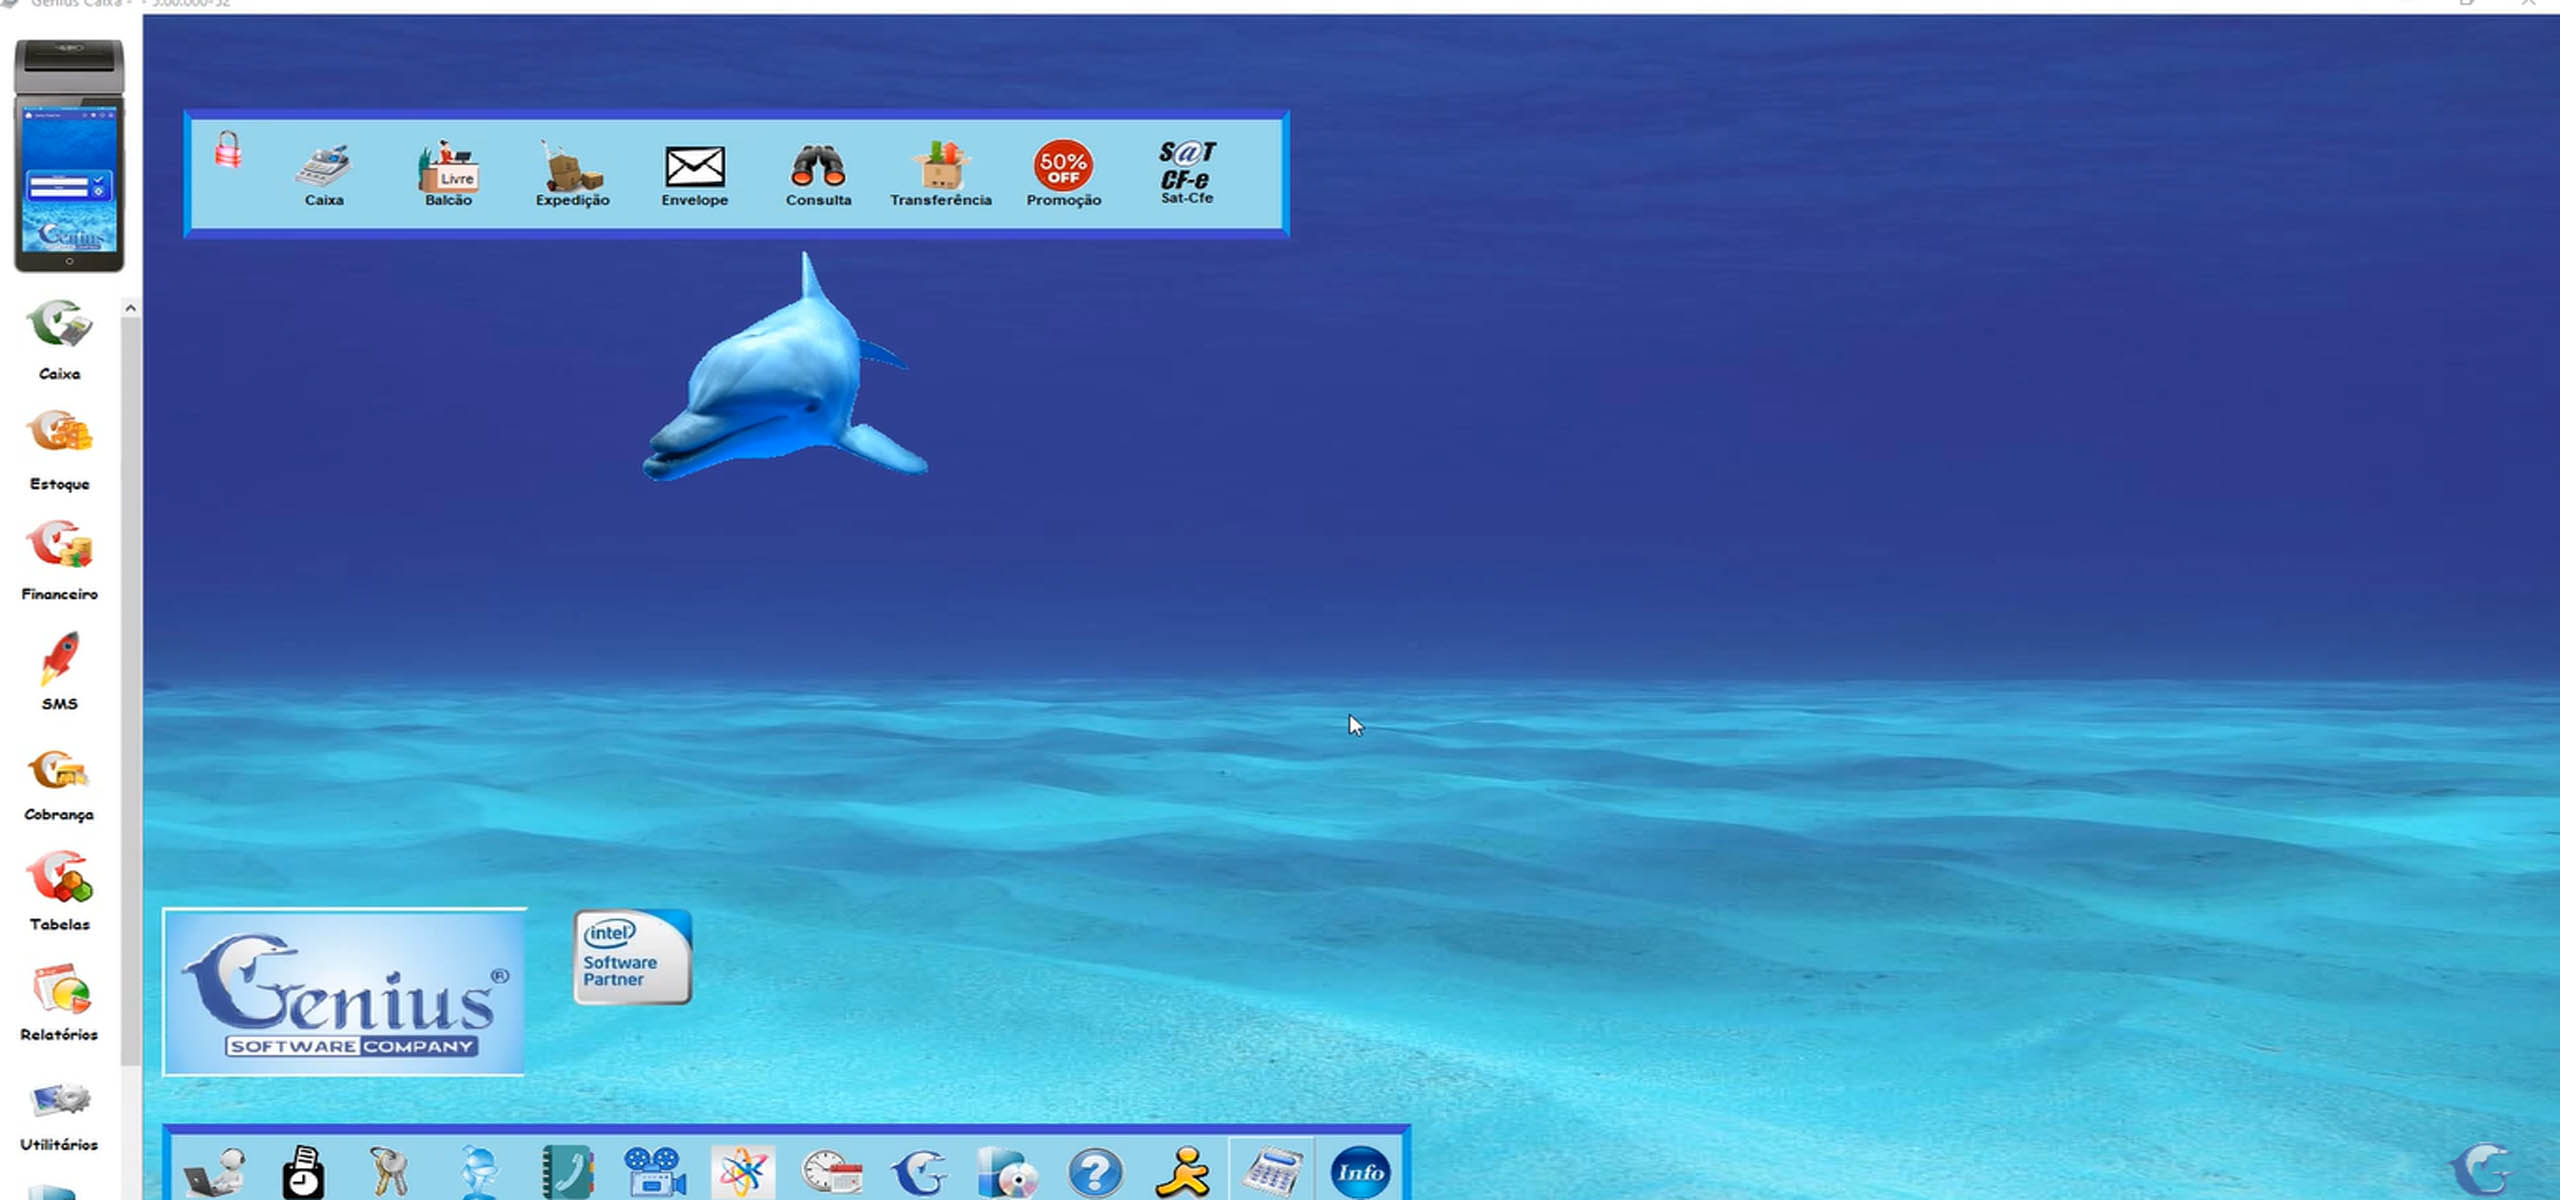This screenshot has height=1200, width=2560.
Task: Click the red padlock lock icon
Action: (228, 149)
